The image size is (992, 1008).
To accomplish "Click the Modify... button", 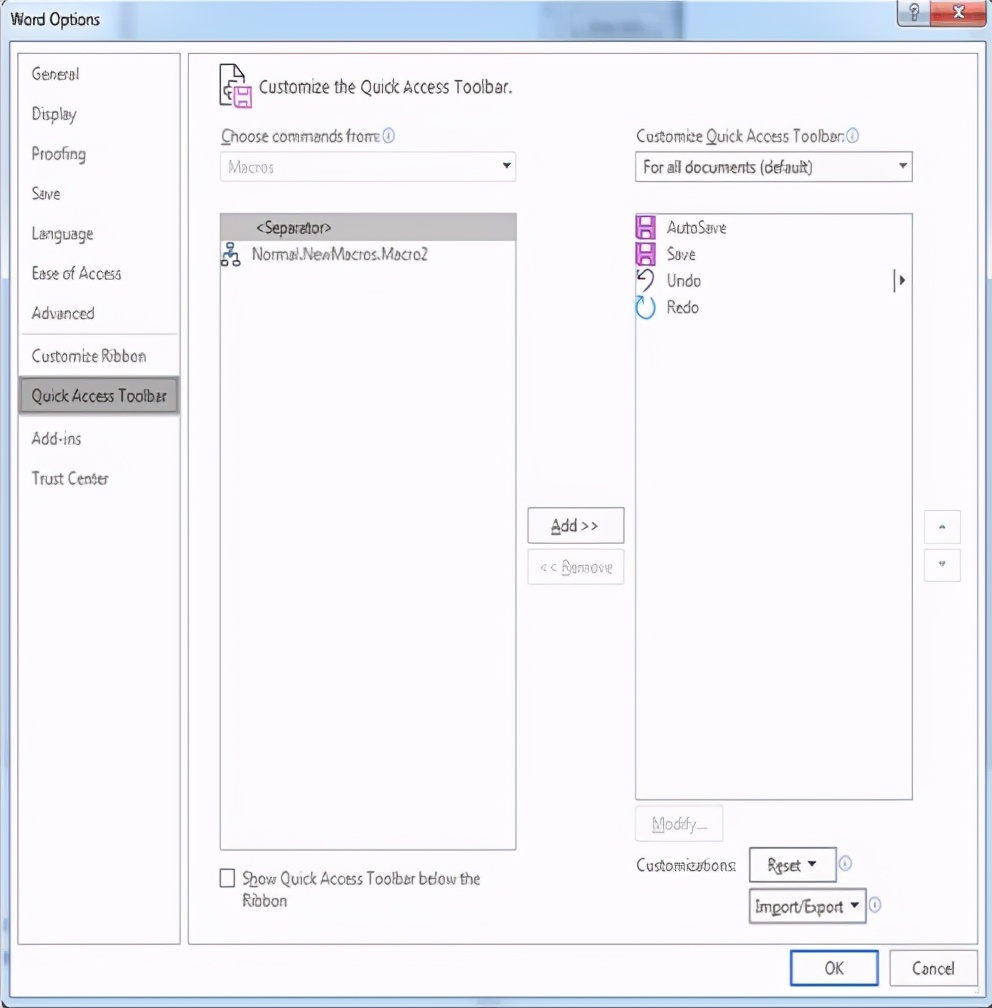I will (679, 824).
